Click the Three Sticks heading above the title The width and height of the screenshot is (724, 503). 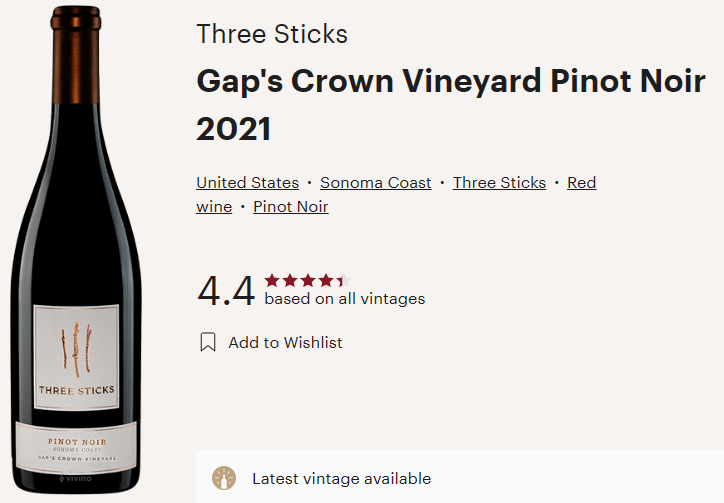coord(272,34)
